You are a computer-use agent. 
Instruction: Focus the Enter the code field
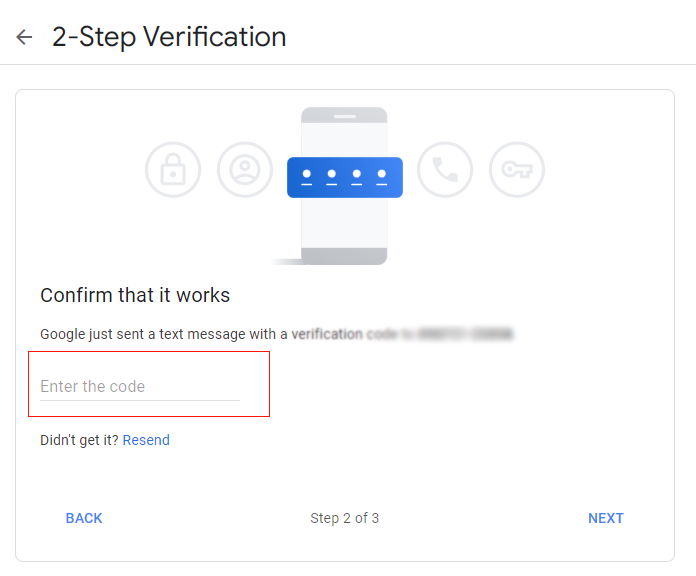(140, 387)
